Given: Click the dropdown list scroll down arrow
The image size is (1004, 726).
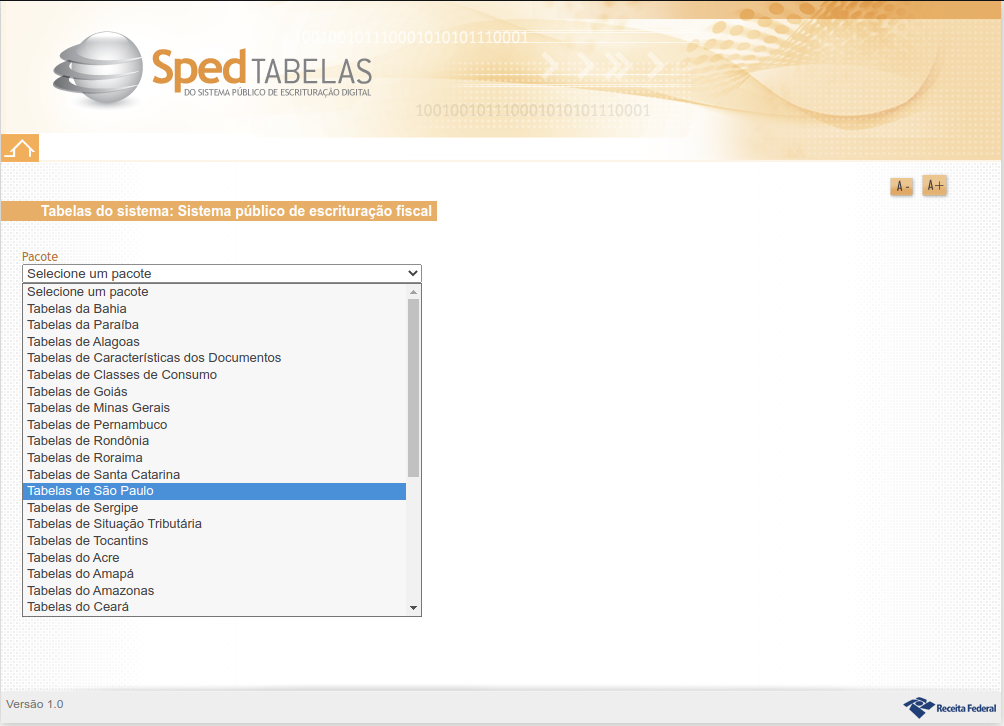Looking at the screenshot, I should 414,608.
